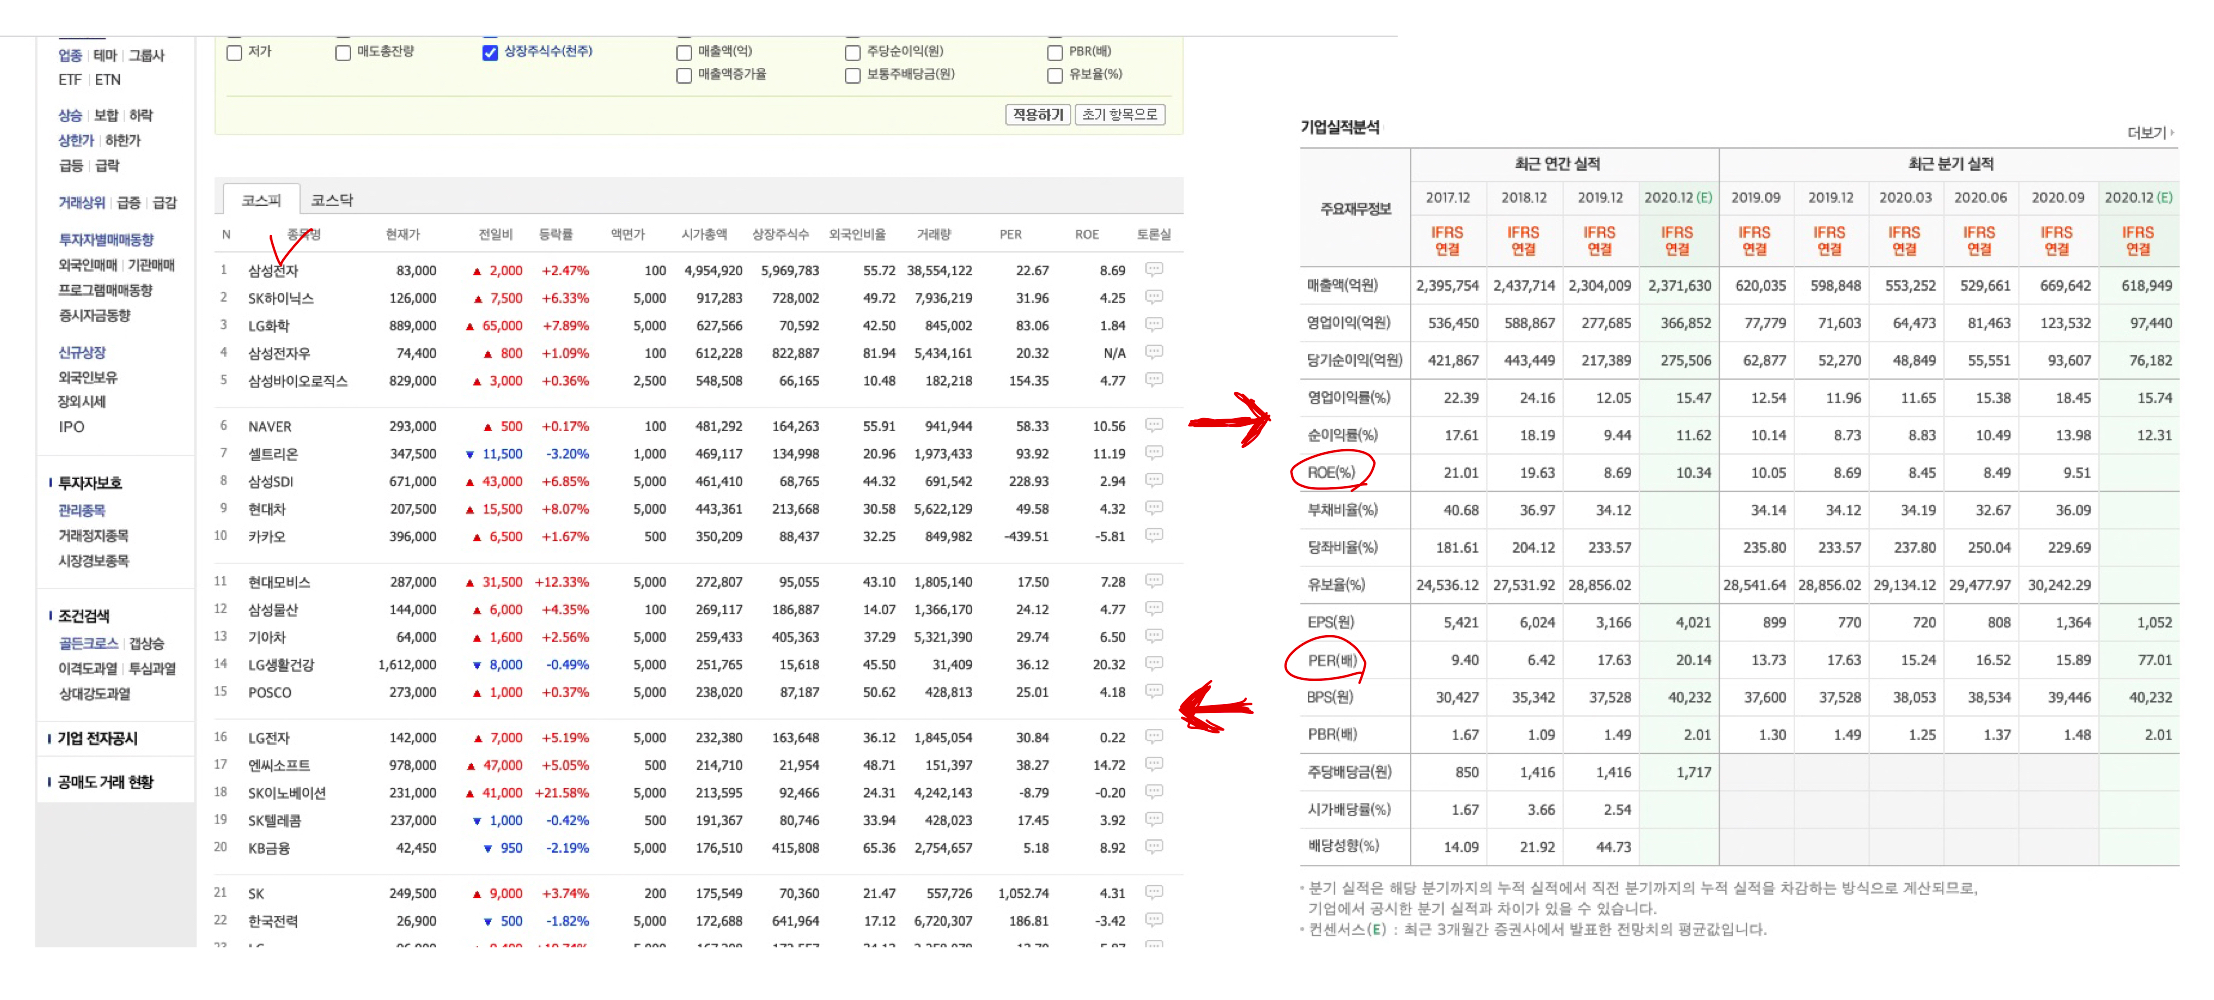This screenshot has height=1000, width=2214.
Task: Open the 토론실 icon for 삼성전자우 row
Action: click(1153, 352)
